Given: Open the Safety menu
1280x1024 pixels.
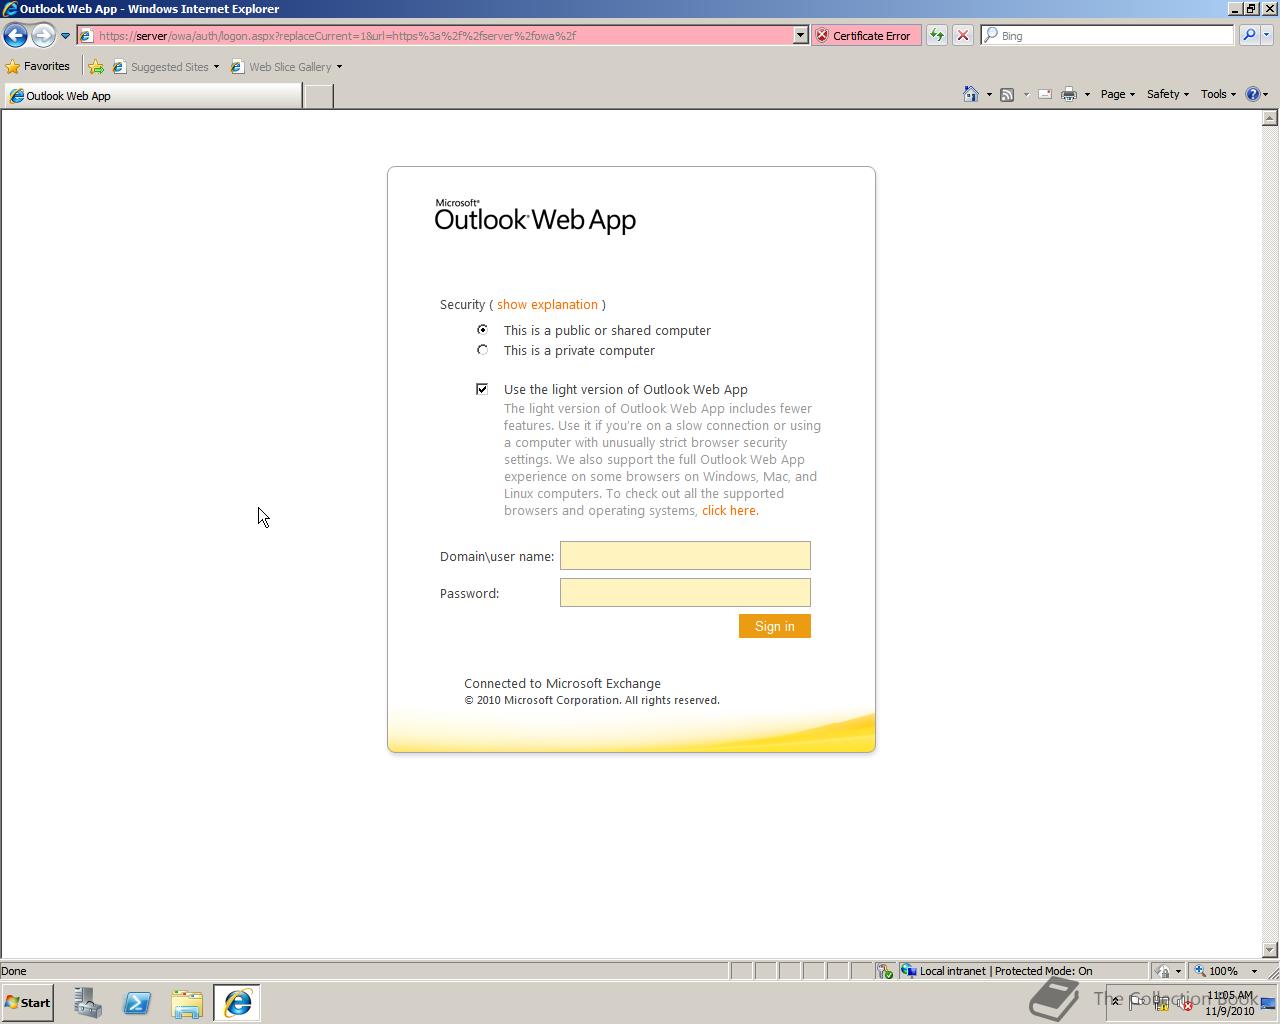Looking at the screenshot, I should [1167, 94].
